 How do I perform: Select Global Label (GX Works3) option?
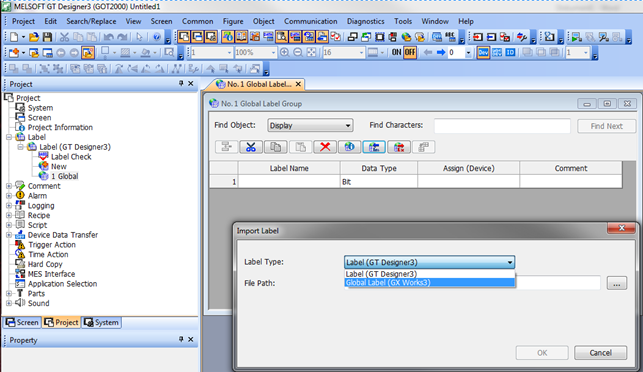(429, 282)
